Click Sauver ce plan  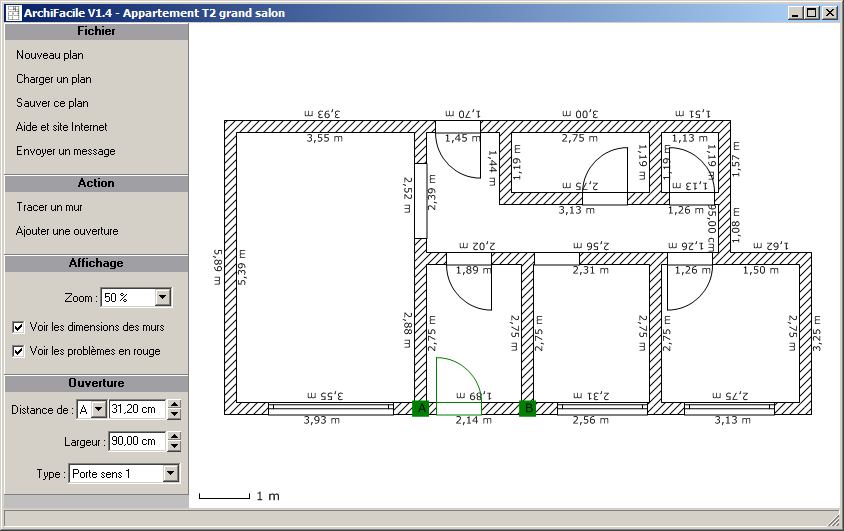pos(52,103)
